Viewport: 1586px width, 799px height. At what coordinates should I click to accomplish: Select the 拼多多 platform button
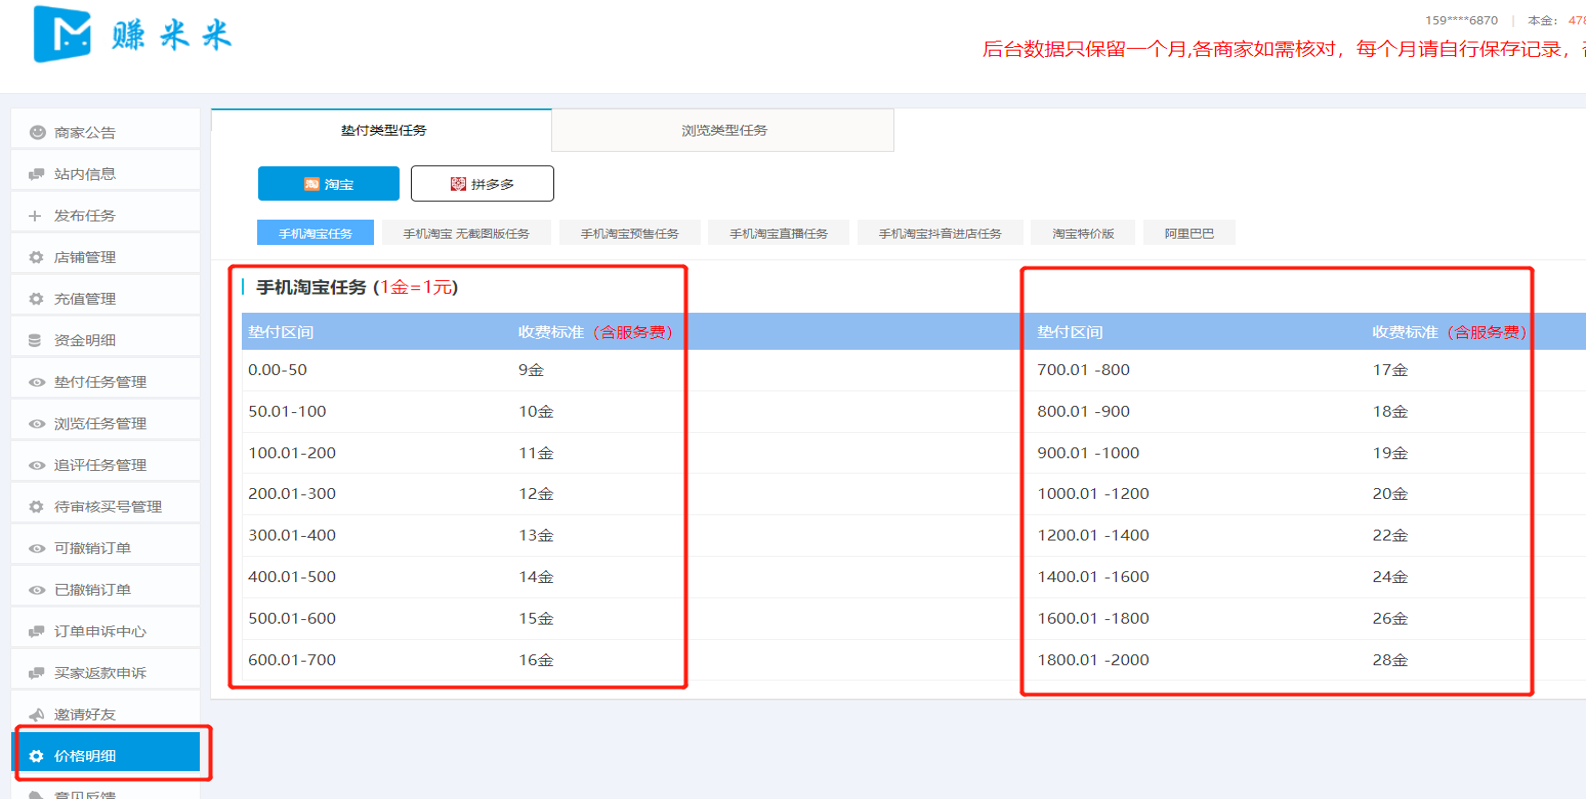[482, 184]
